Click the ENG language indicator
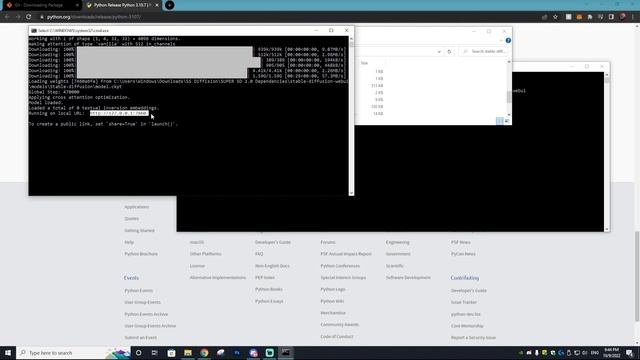Viewport: 640px width, 360px height. point(595,353)
